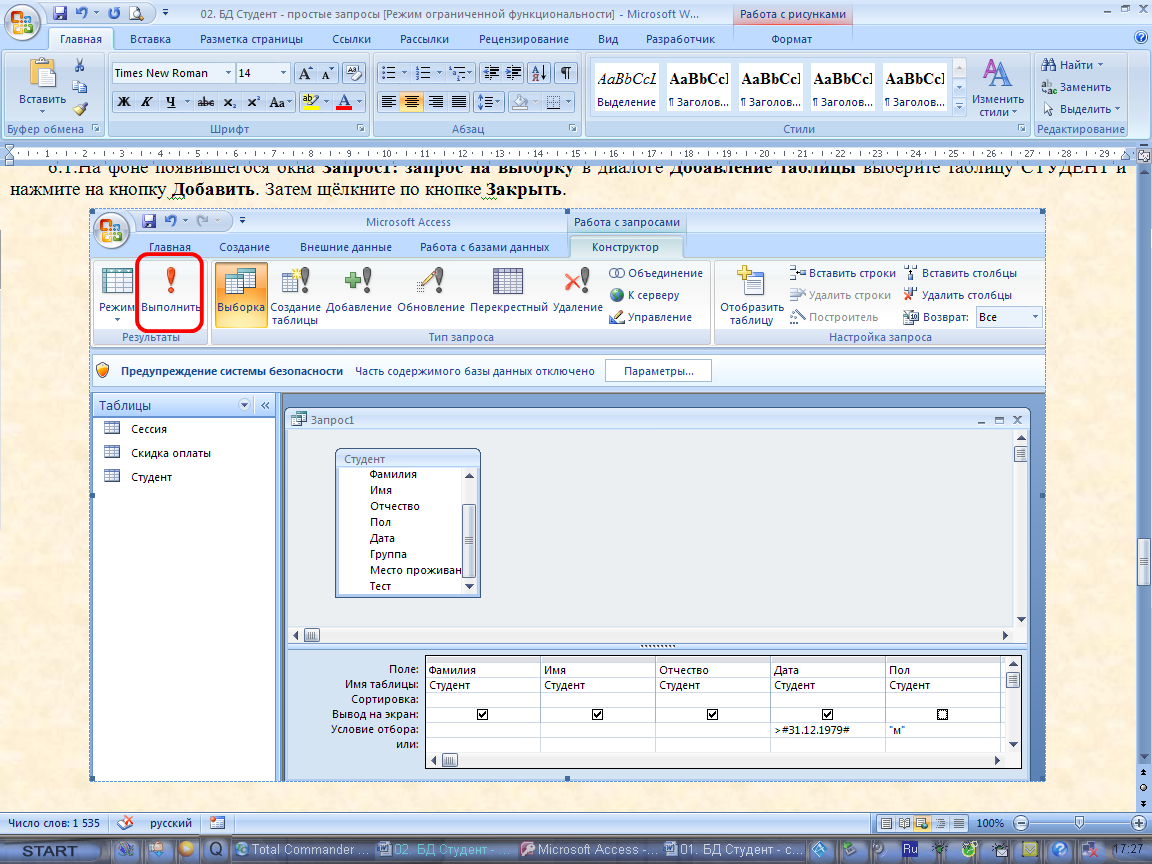The image size is (1152, 864).
Task: Toggle subscript x₂ formatting
Action: pos(230,102)
